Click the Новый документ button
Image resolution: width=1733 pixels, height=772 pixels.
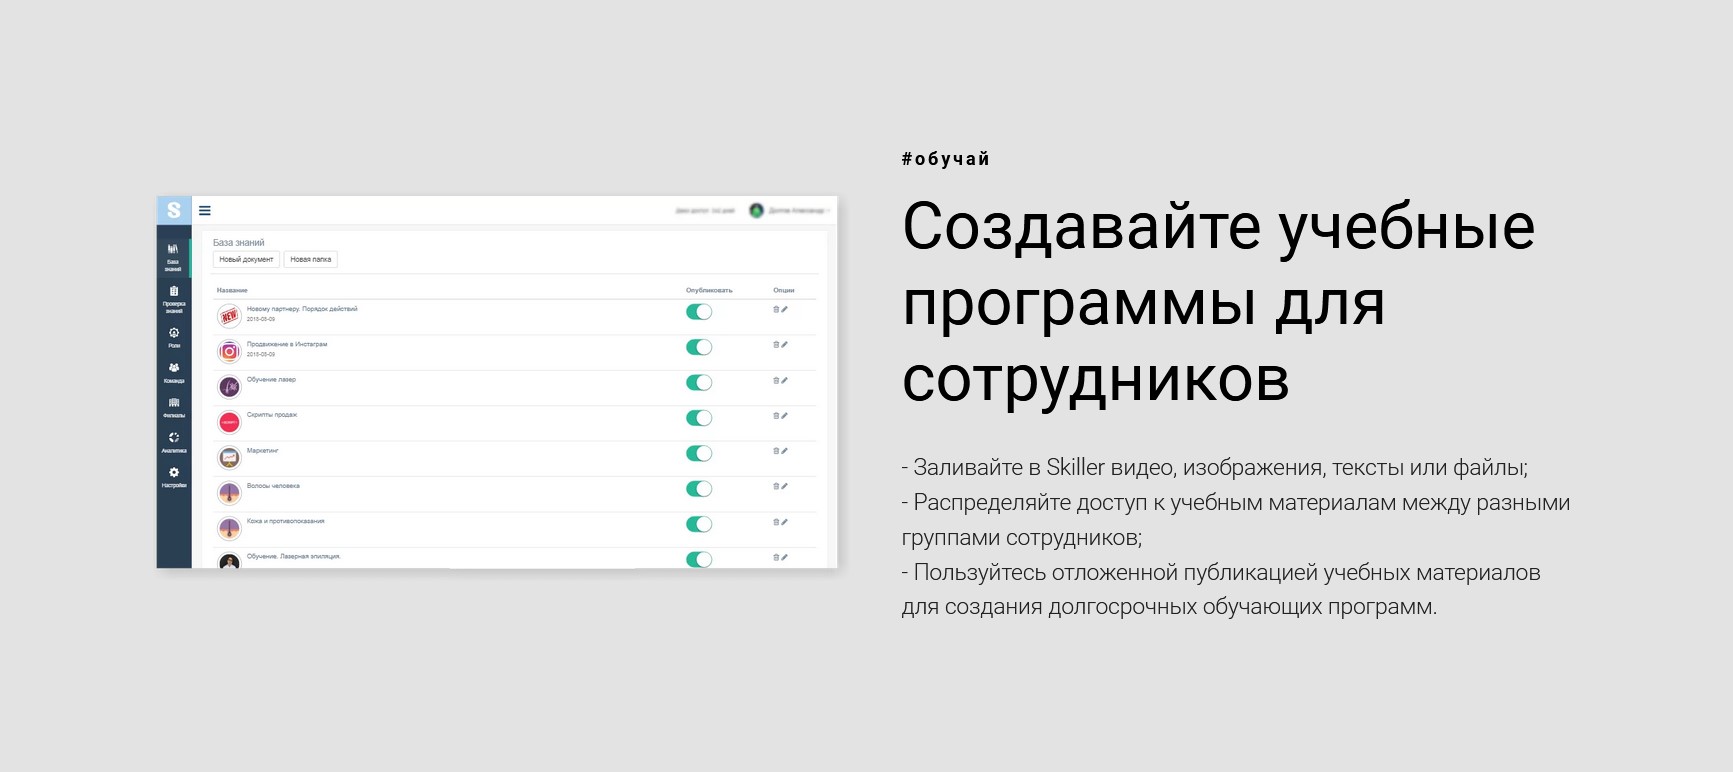[246, 260]
